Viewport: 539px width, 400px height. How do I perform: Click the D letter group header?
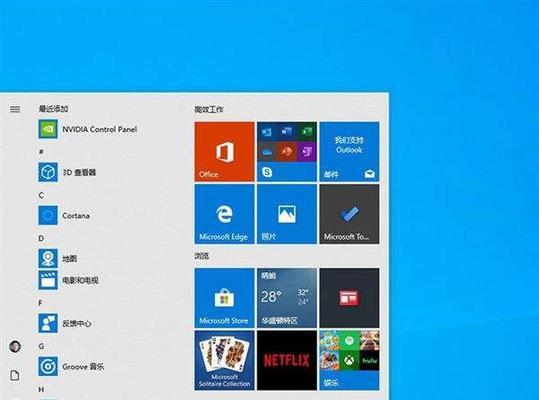point(41,238)
